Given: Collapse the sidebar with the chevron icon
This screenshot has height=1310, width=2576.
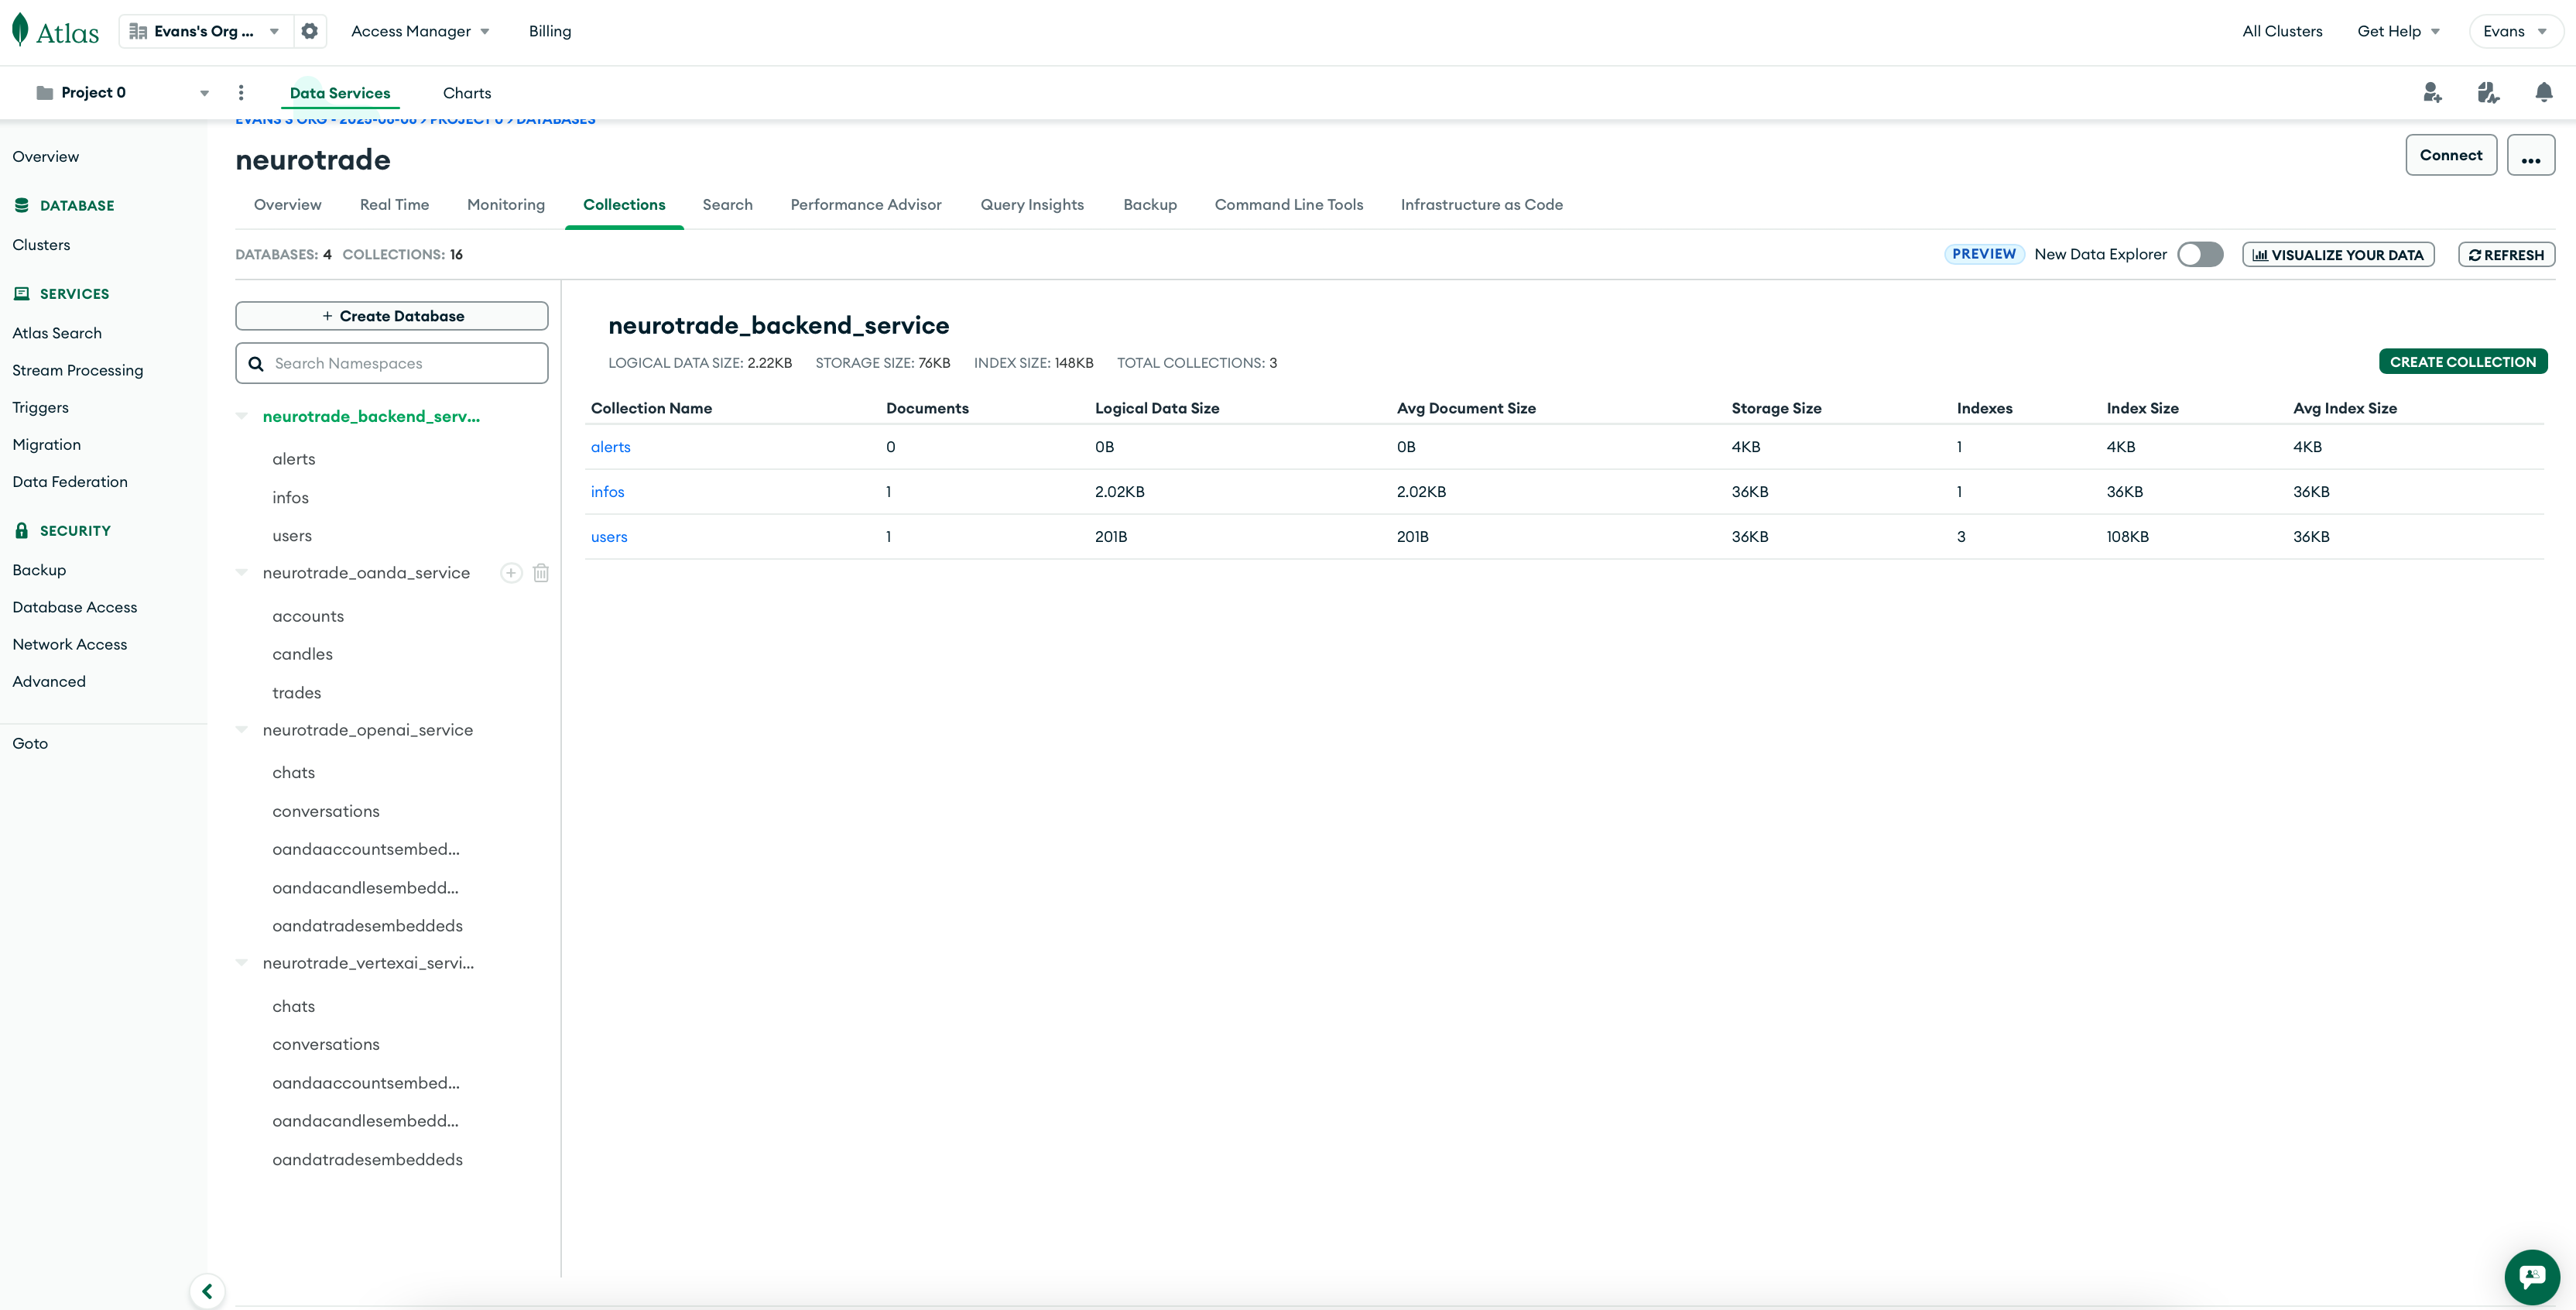Looking at the screenshot, I should tap(207, 1291).
